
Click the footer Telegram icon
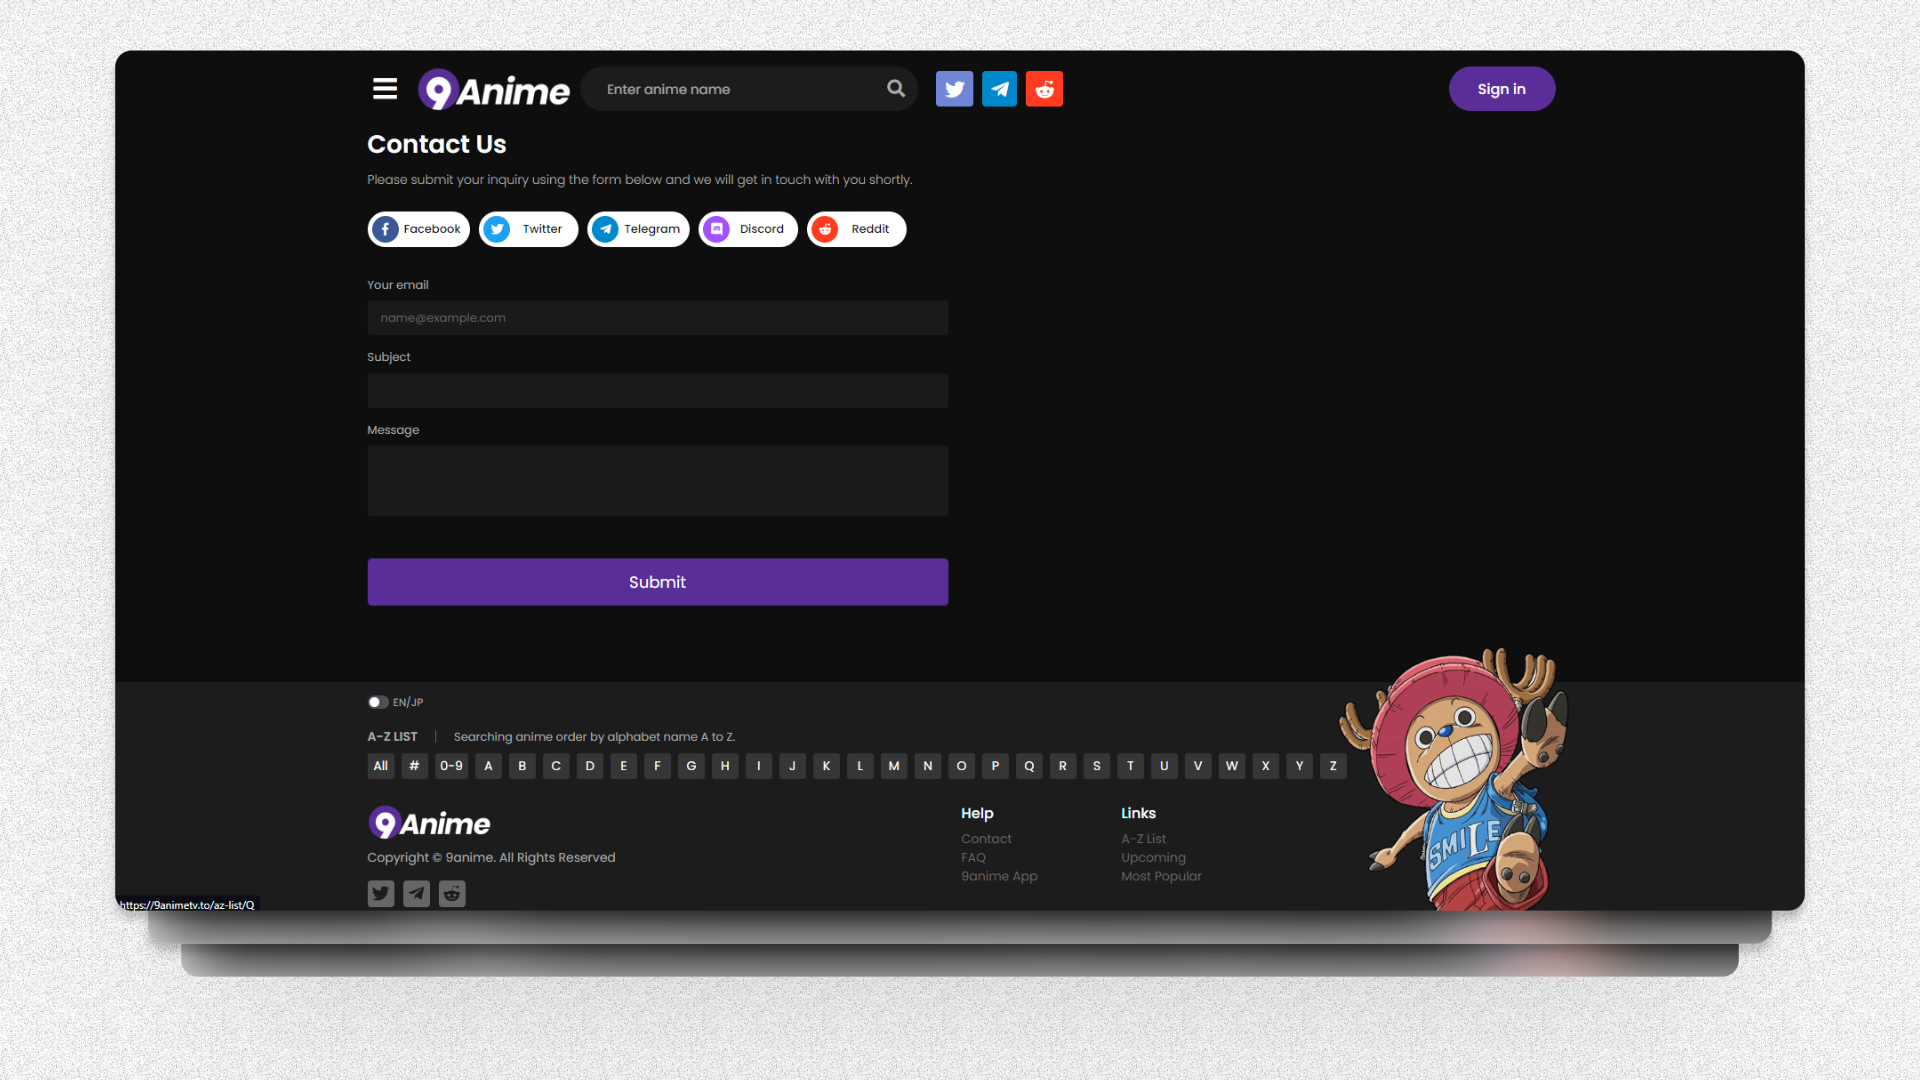pyautogui.click(x=416, y=893)
